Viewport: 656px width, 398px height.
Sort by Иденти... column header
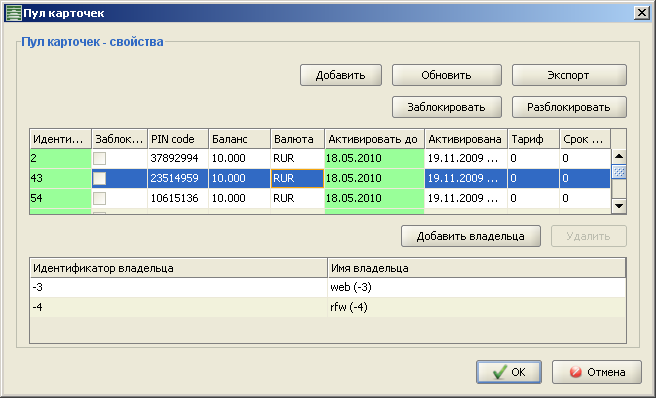pos(61,139)
